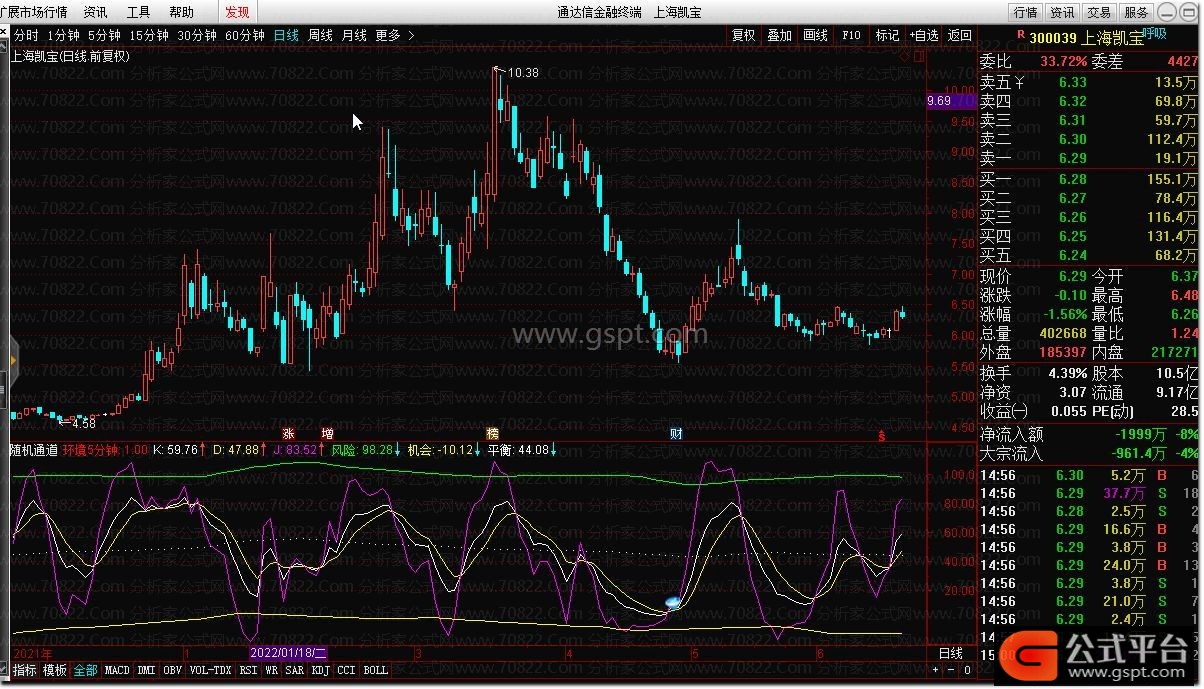Select the 日线 daily period
The width and height of the screenshot is (1204, 689).
(x=286, y=35)
